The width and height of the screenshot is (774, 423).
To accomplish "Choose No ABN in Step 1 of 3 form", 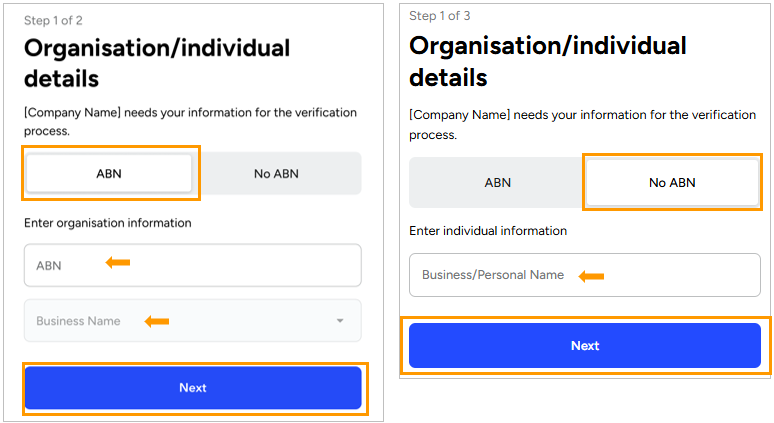I will (x=672, y=183).
